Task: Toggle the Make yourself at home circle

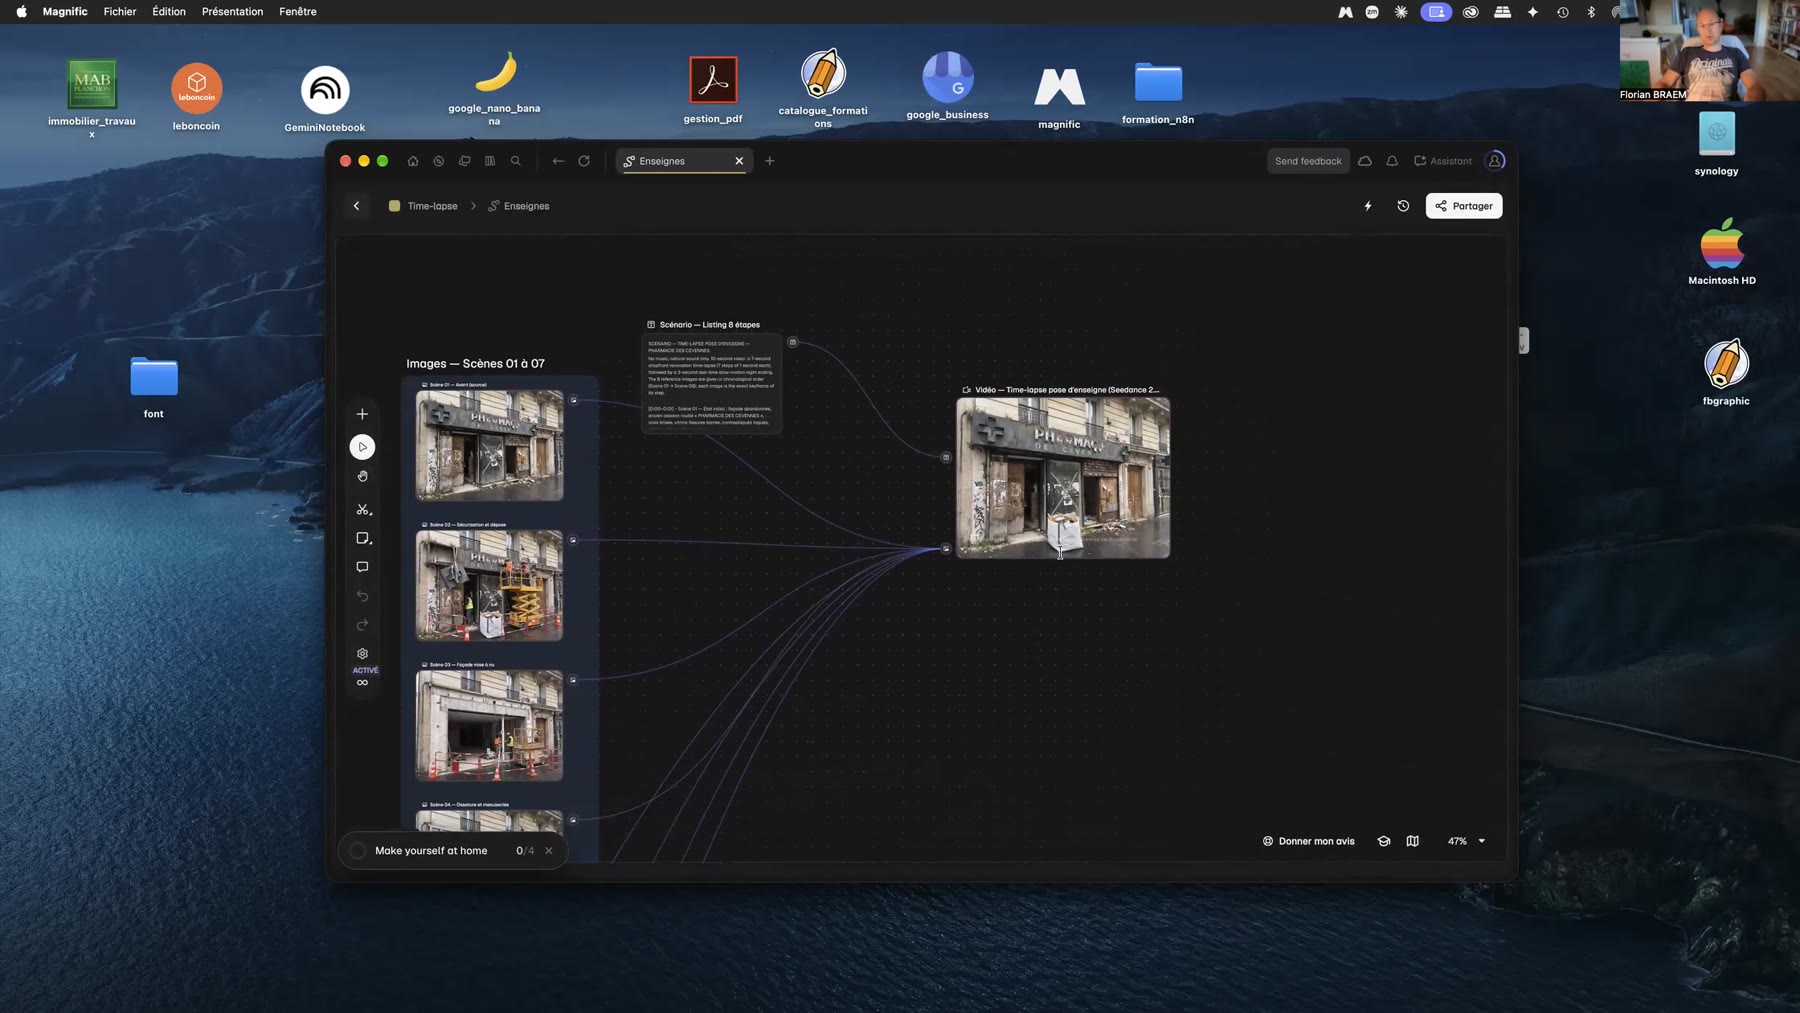Action: click(358, 851)
